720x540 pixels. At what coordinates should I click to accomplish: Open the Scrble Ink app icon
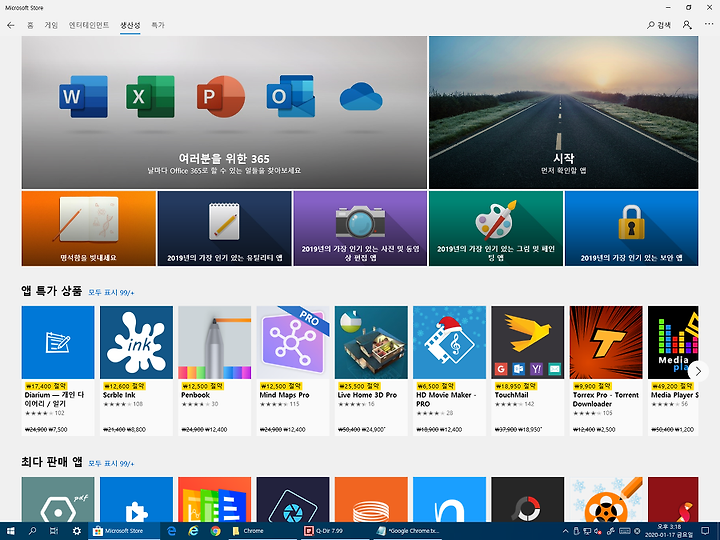[x=136, y=343]
